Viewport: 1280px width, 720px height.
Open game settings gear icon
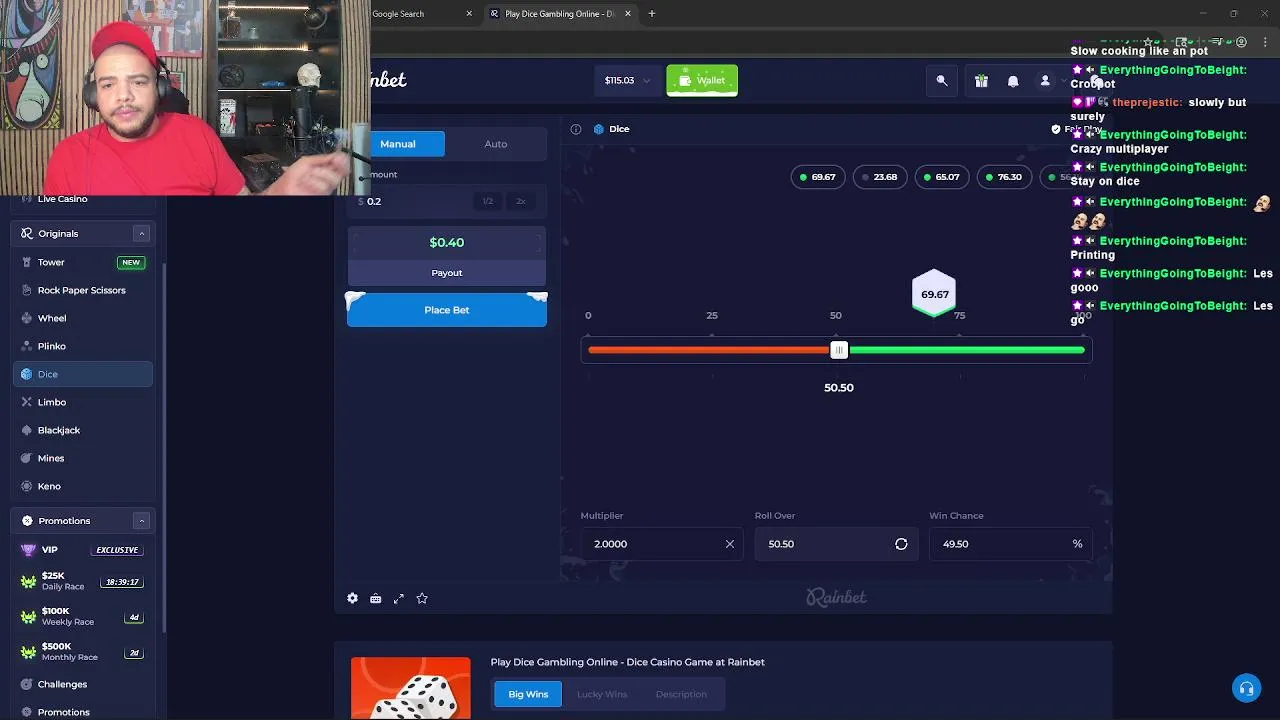(x=352, y=598)
